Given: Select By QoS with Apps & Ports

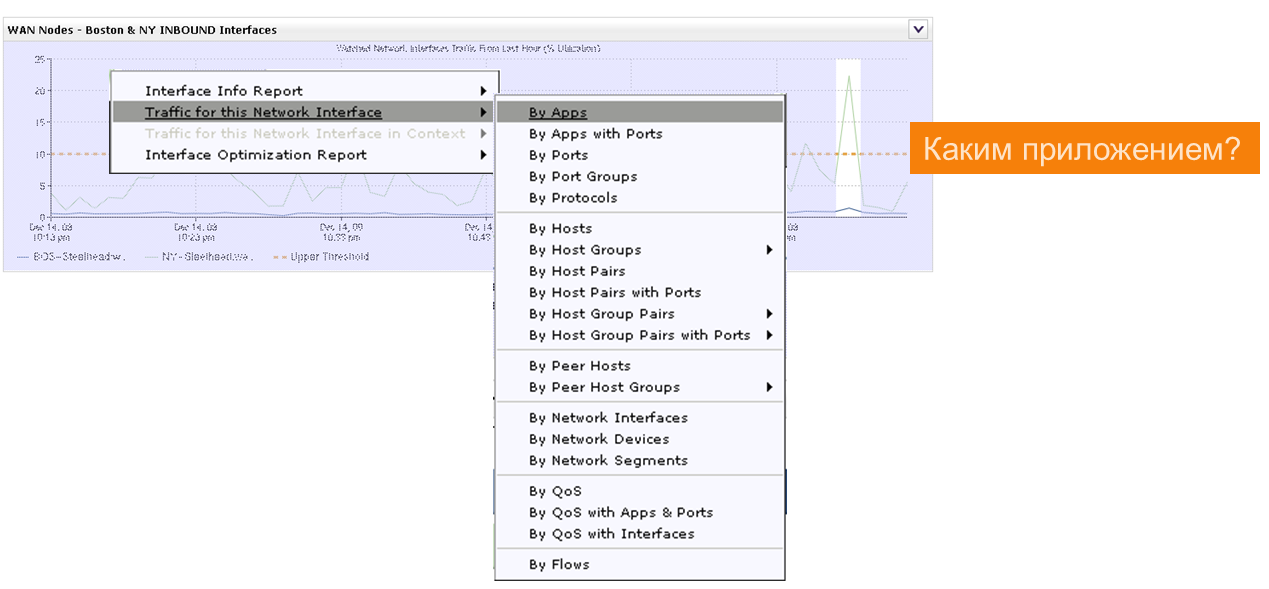Looking at the screenshot, I should (x=620, y=513).
